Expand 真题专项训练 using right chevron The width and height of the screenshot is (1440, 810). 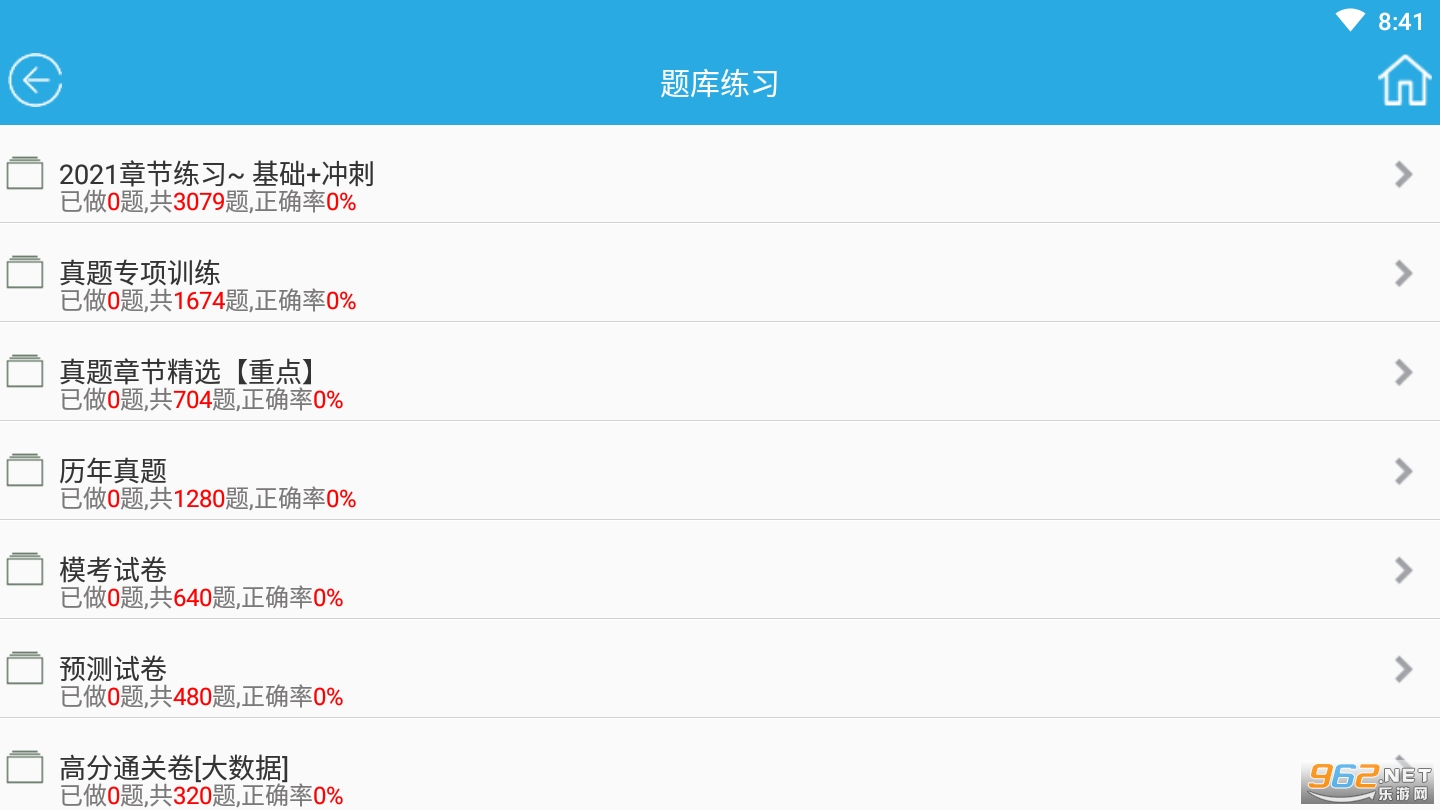coord(1403,273)
